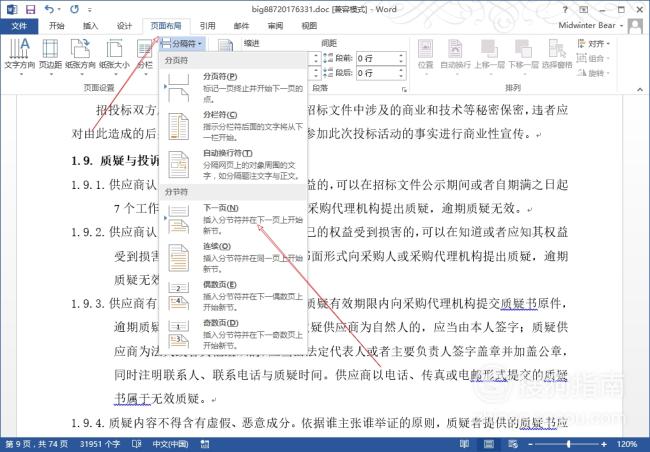Insert 分页符(P) page break
Screen dimensions: 650x452
[x=233, y=88]
